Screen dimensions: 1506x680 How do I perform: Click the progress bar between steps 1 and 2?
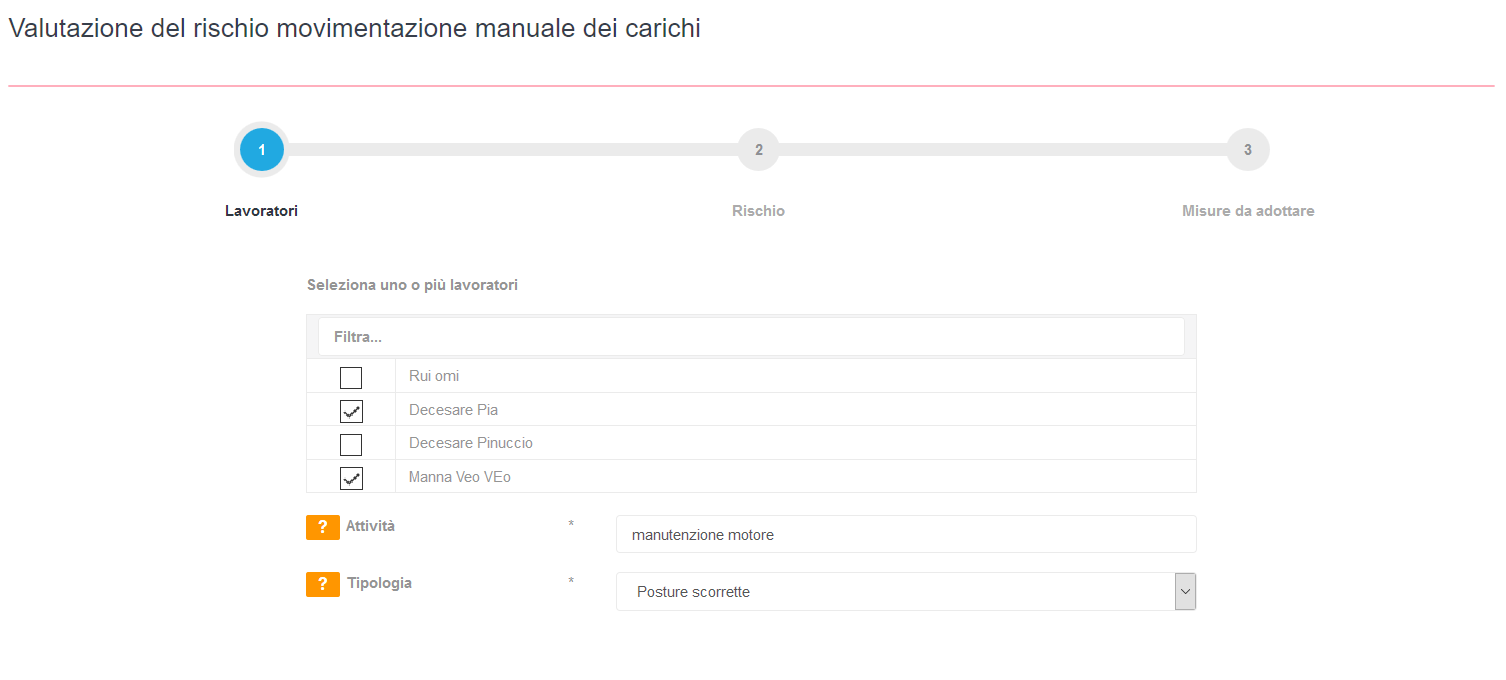511,150
